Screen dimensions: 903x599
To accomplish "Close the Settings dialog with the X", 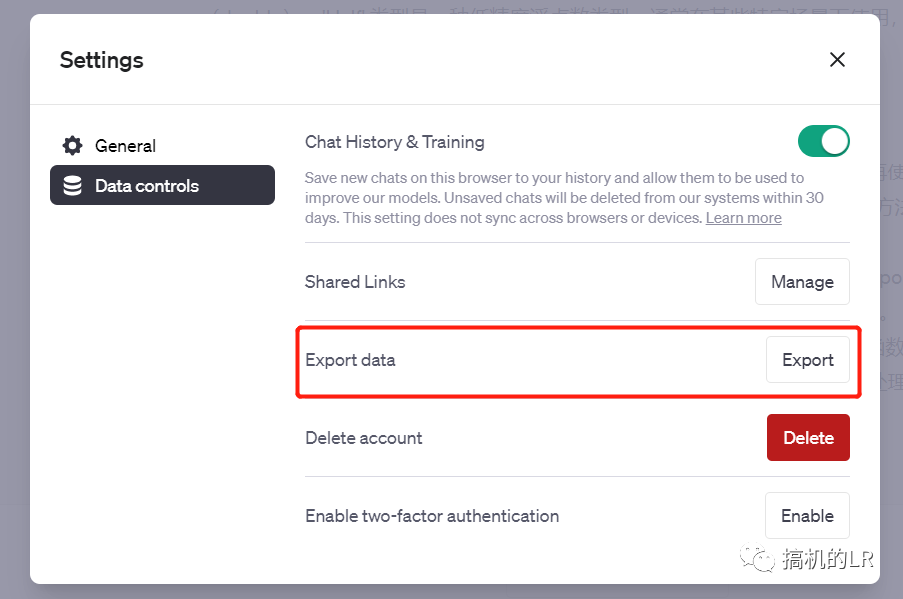I will point(838,60).
